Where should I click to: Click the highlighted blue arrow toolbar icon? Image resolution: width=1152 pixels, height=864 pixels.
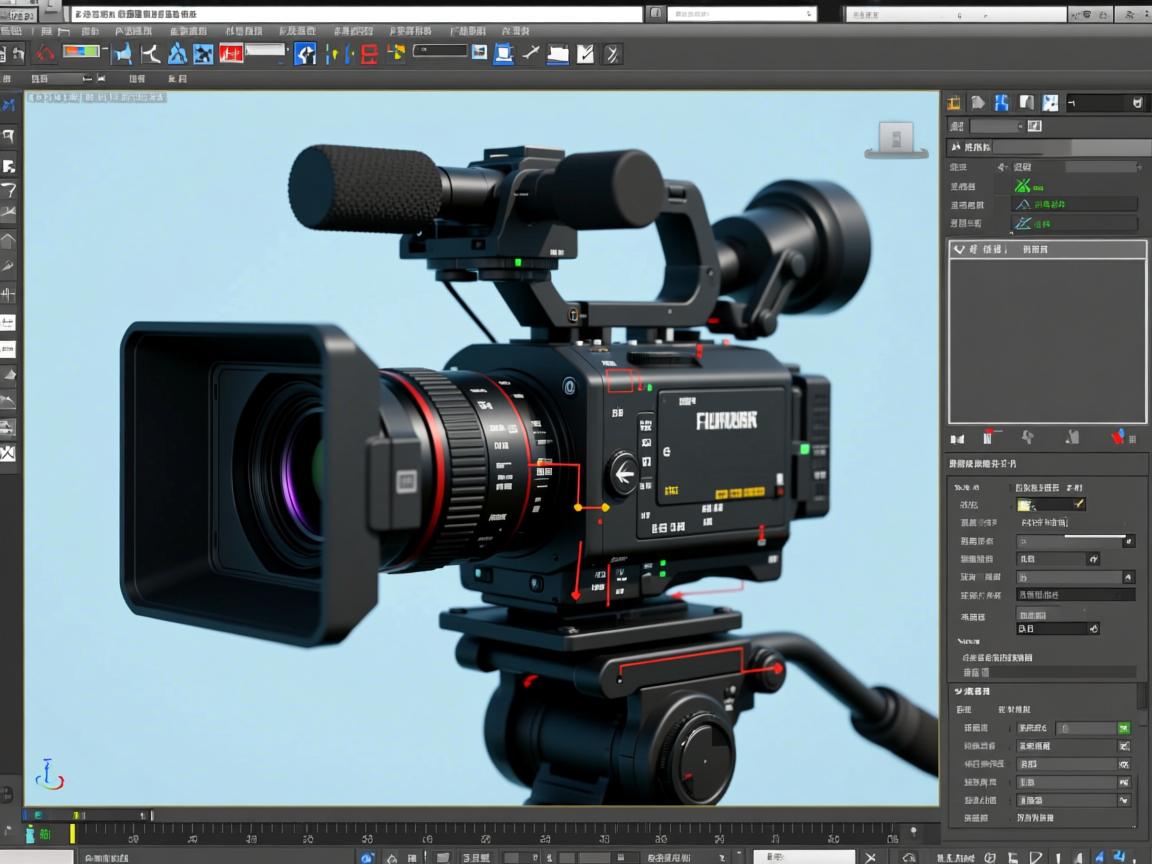tap(305, 54)
